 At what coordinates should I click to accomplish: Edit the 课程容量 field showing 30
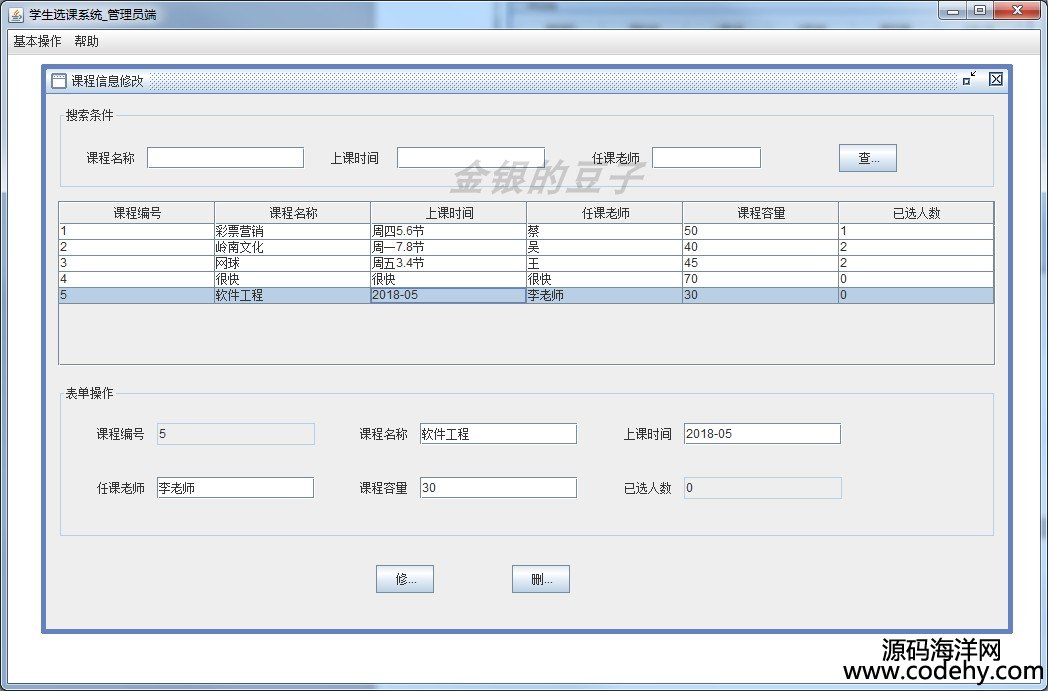[x=498, y=488]
